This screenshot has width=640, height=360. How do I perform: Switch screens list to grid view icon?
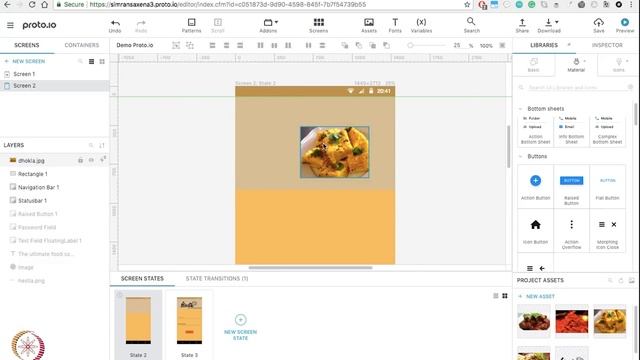[102, 61]
